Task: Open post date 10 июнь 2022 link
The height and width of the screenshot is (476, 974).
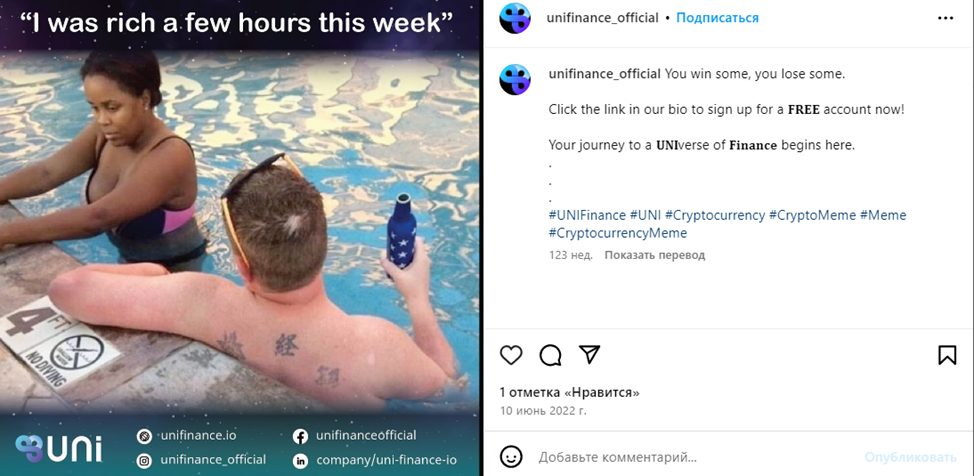Action: [543, 411]
